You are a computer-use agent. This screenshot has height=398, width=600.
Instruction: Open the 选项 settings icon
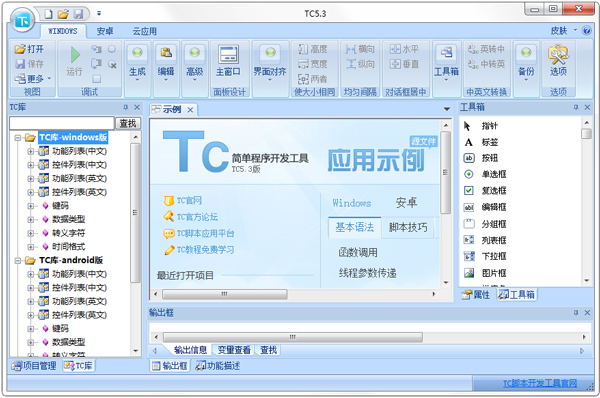pos(558,54)
